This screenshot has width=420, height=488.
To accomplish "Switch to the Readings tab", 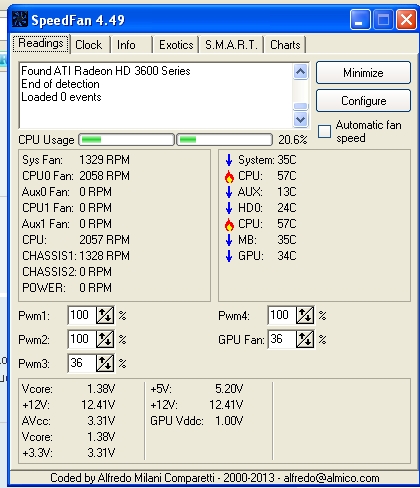I will click(x=41, y=44).
